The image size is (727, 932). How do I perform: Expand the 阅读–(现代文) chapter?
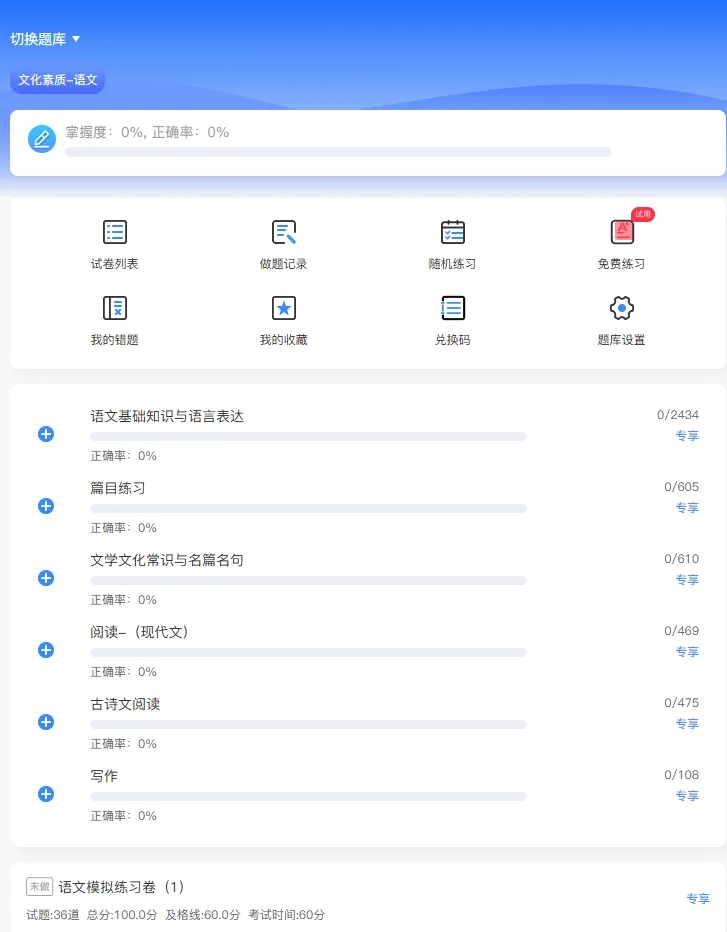click(x=46, y=650)
